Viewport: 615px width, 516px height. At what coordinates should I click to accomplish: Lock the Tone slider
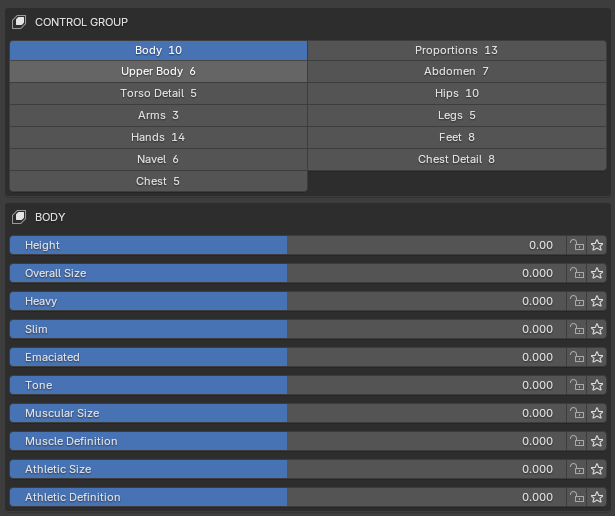click(x=577, y=385)
